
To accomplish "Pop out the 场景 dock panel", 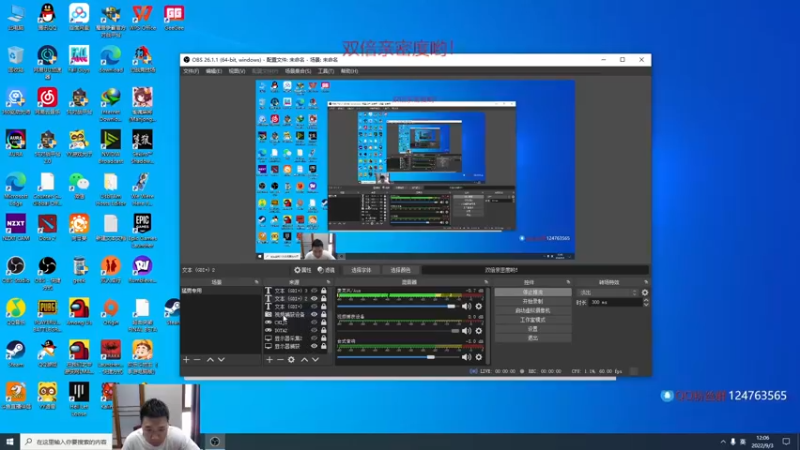I will (x=257, y=282).
